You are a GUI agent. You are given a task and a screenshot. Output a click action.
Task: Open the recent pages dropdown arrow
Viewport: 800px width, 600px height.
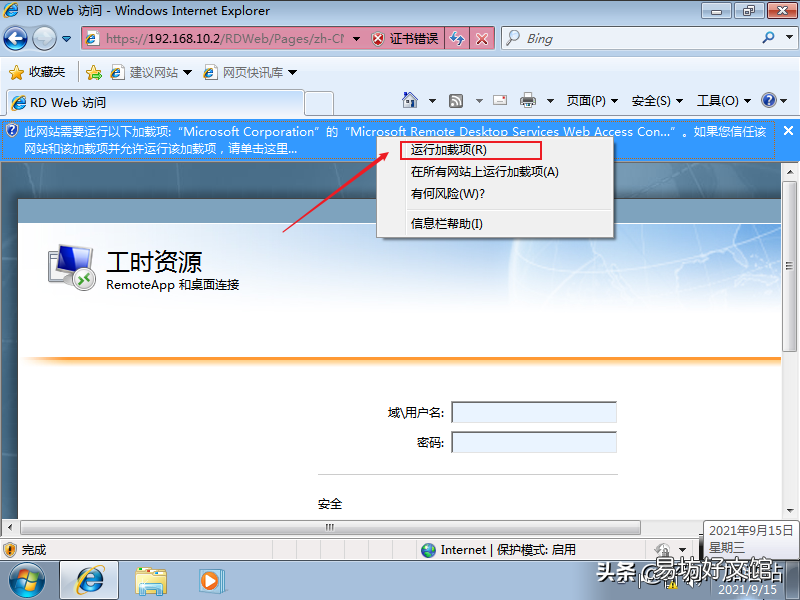tap(66, 39)
